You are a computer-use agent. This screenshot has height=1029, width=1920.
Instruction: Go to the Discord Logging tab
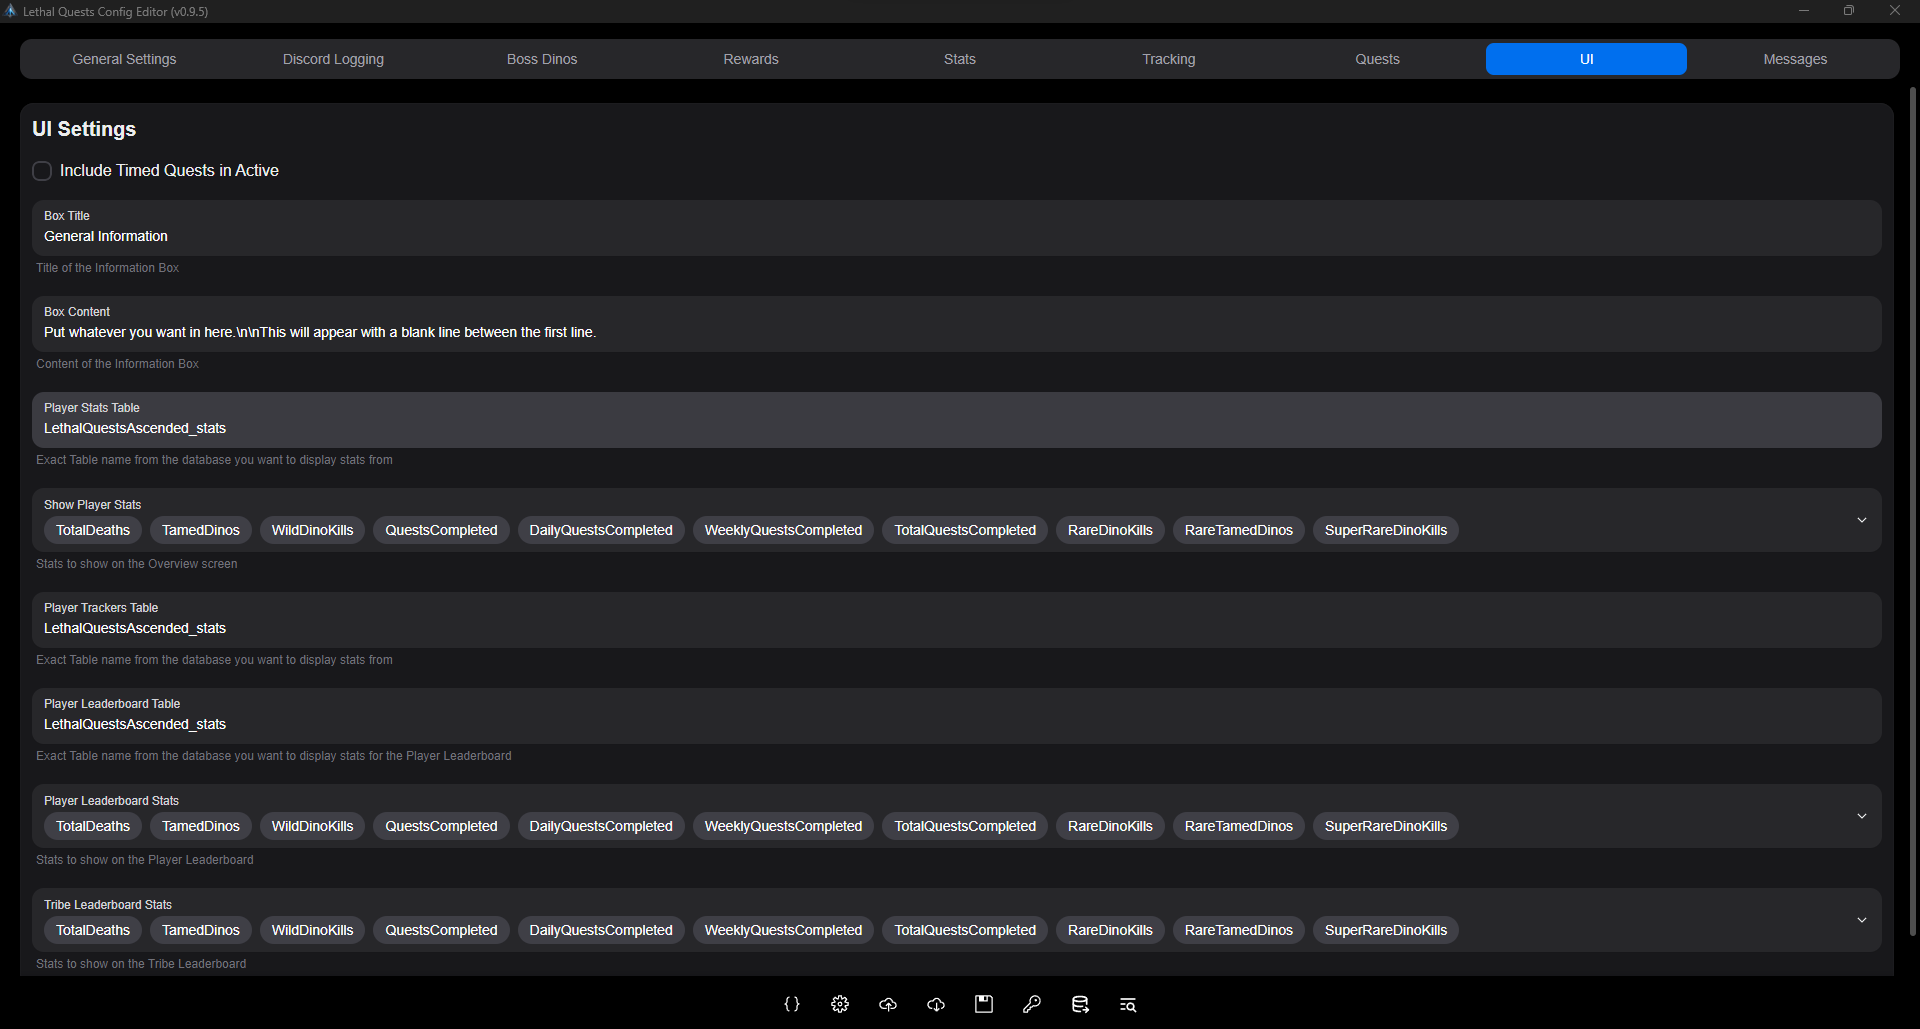click(x=333, y=59)
